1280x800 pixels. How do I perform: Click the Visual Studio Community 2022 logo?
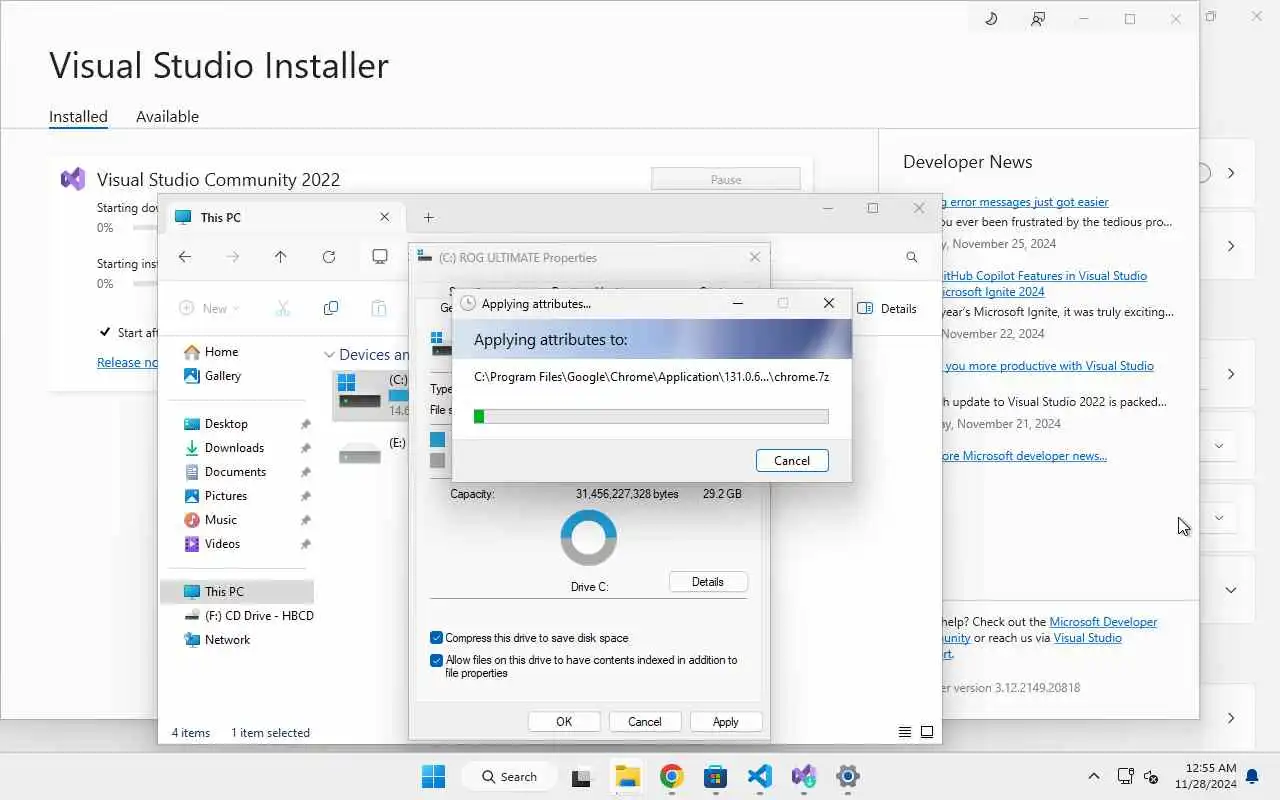click(x=73, y=179)
